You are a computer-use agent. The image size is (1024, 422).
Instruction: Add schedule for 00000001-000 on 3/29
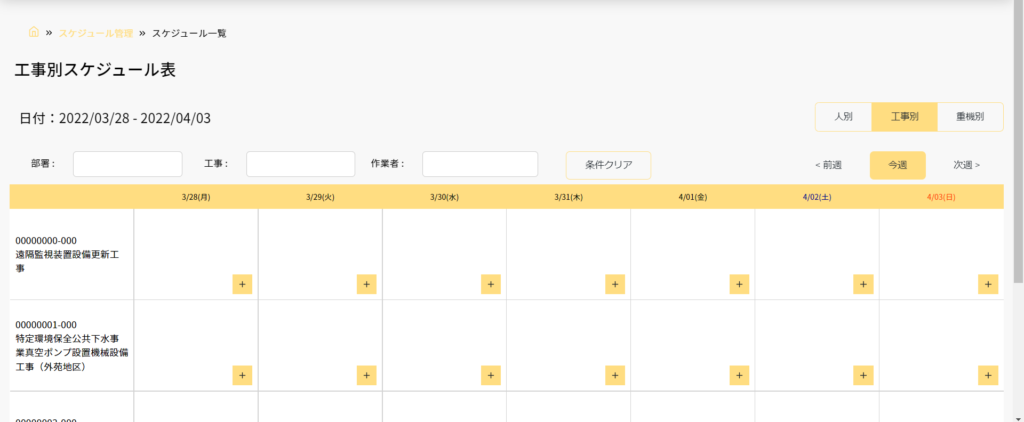(x=366, y=375)
